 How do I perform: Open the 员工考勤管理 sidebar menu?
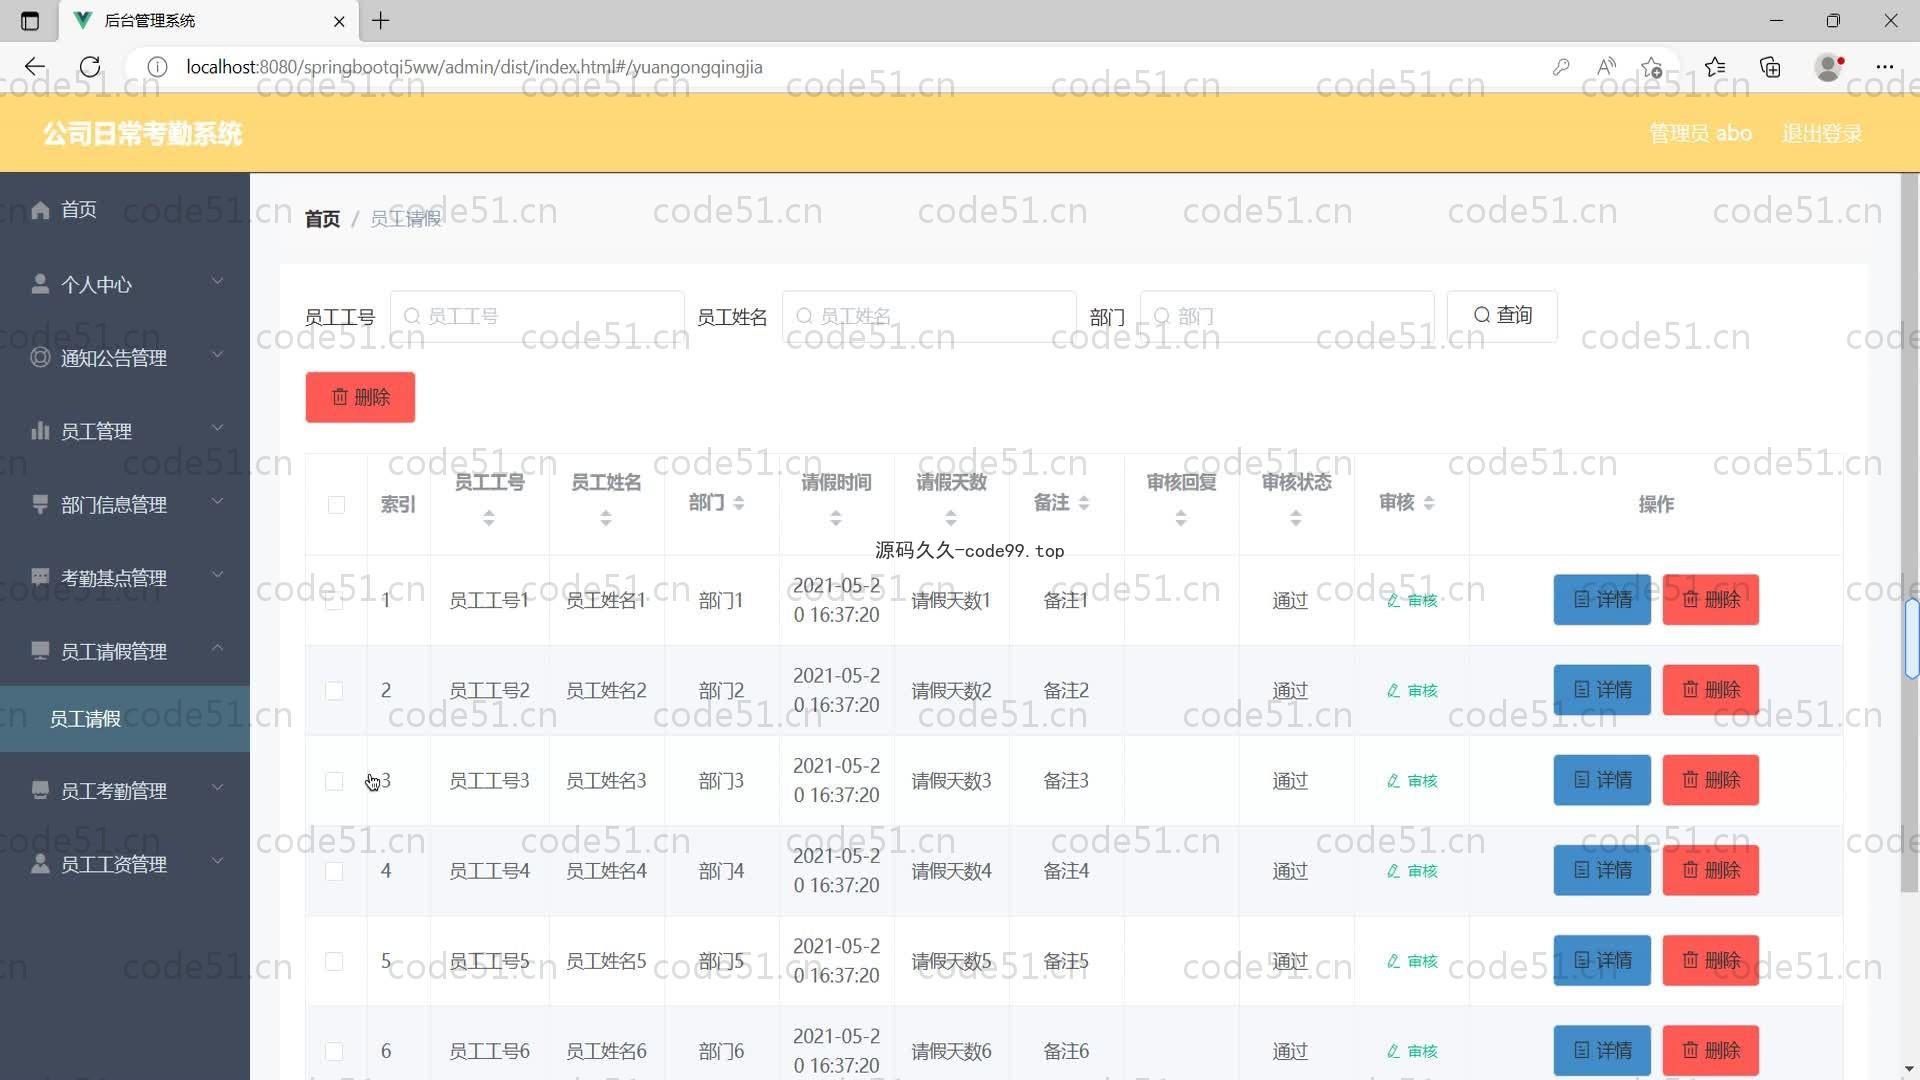[x=125, y=790]
